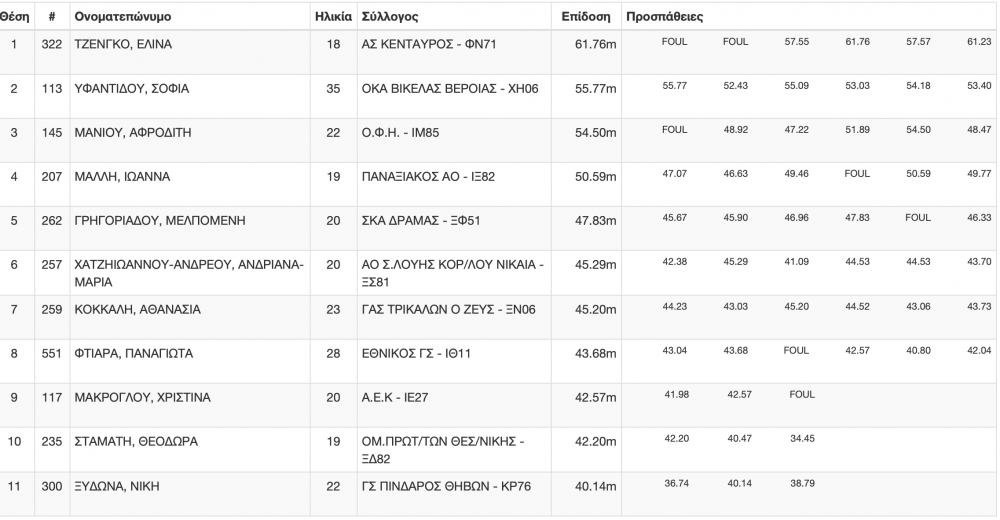This screenshot has width=1000, height=520.
Task: Click the Ηλικία column header
Action: [333, 17]
